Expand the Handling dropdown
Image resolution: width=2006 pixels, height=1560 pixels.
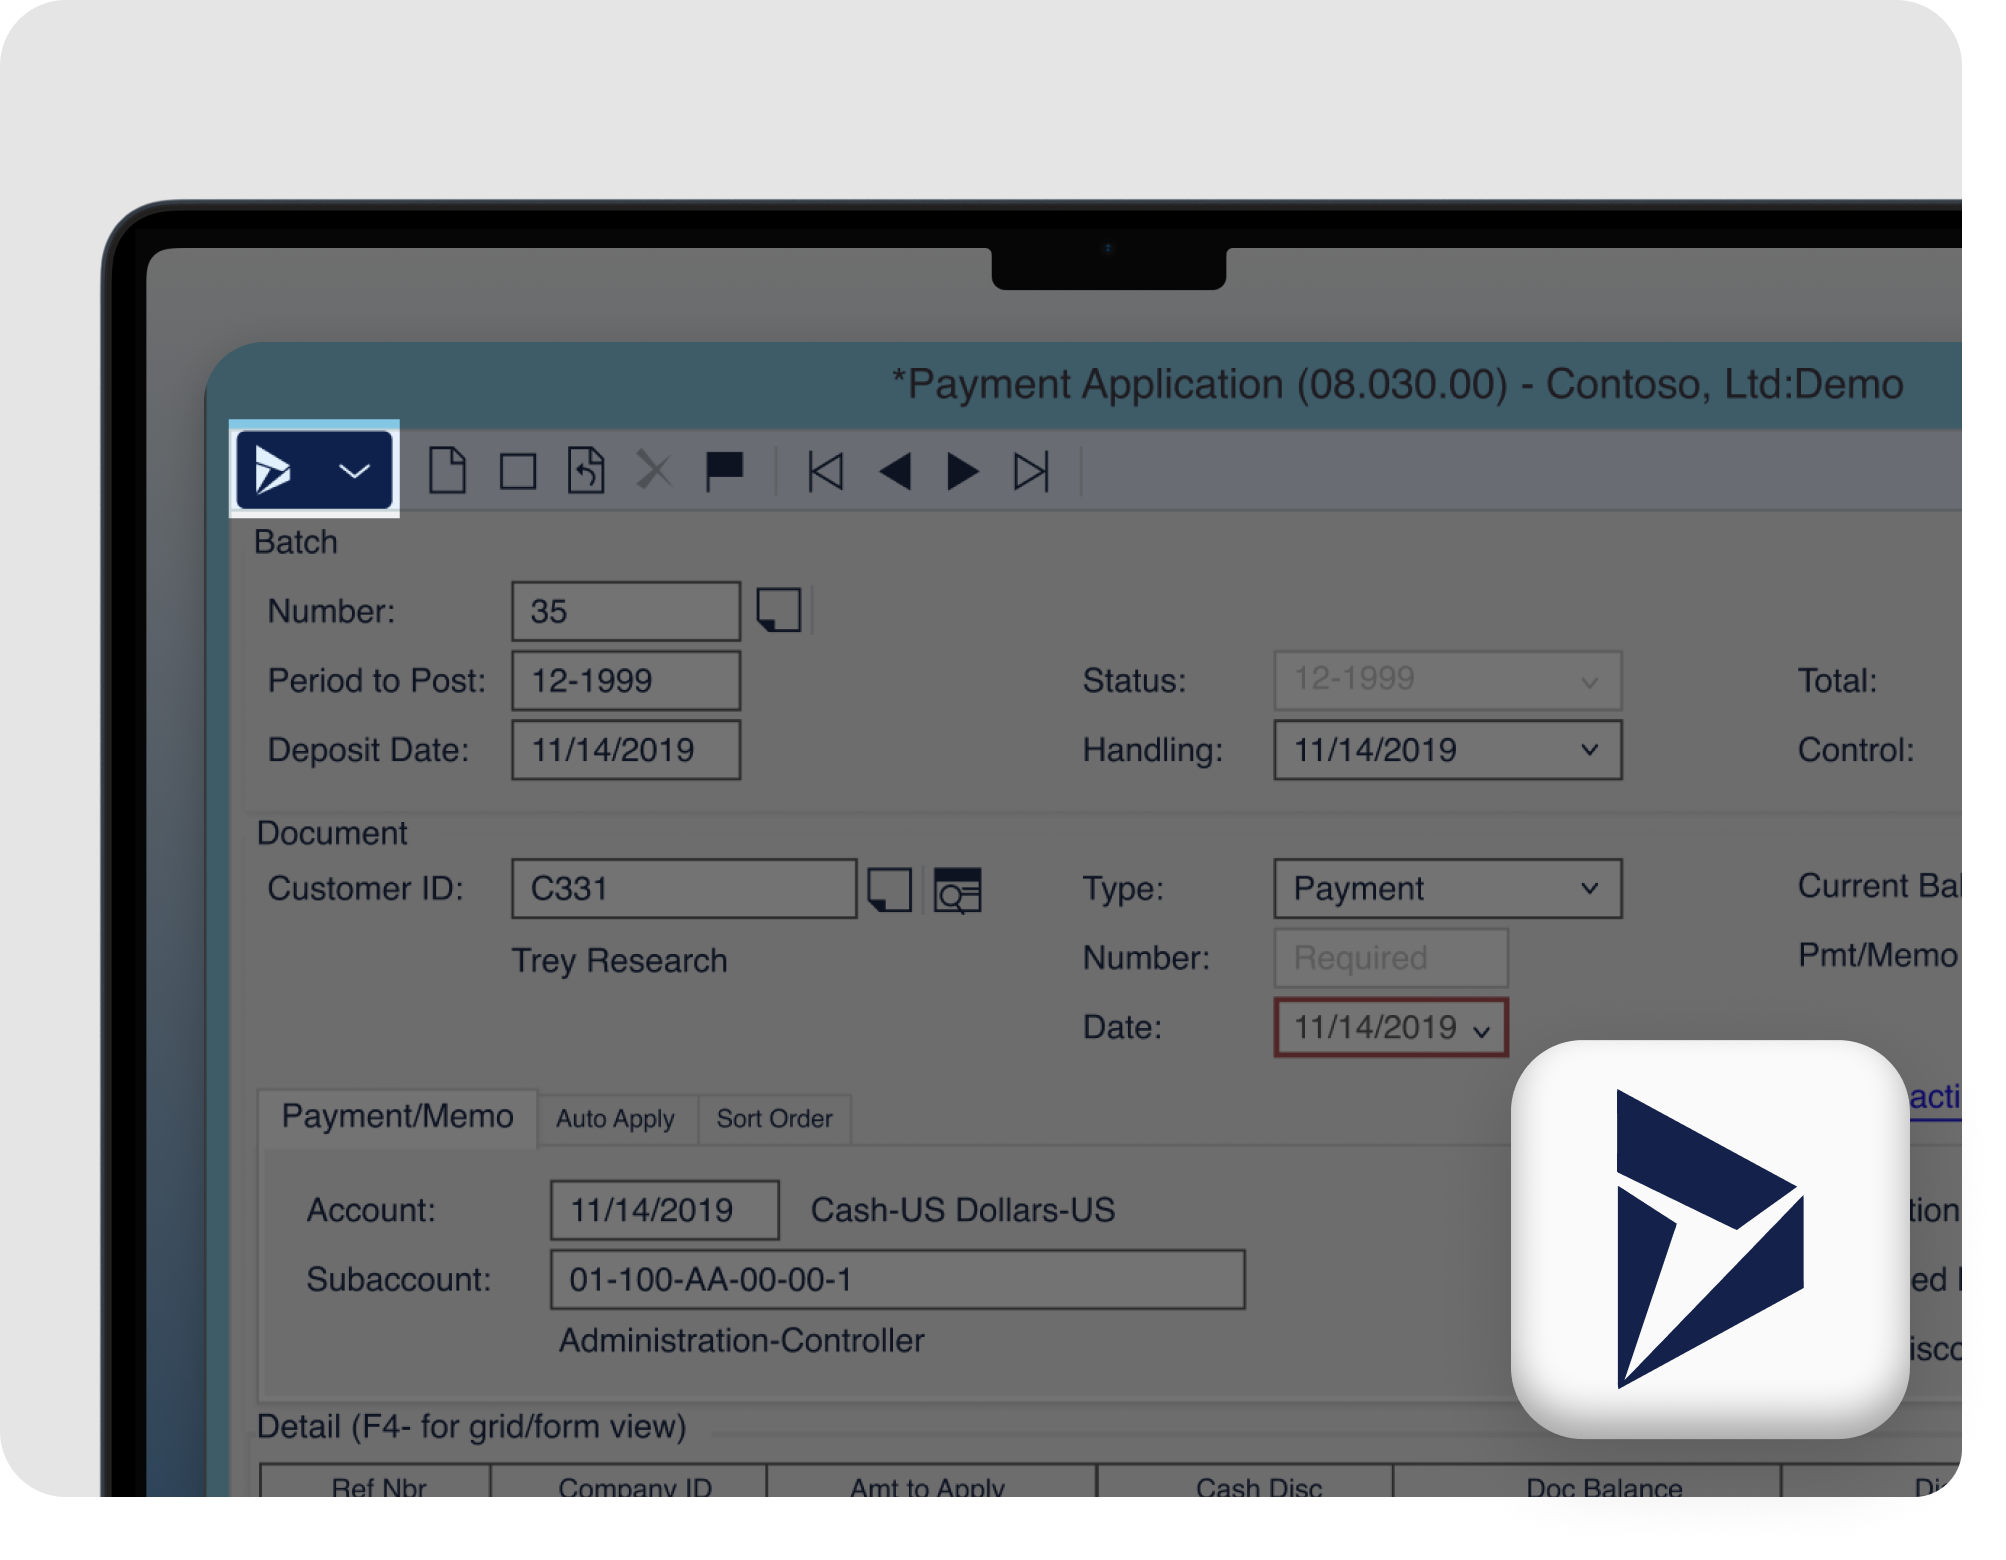pyautogui.click(x=1589, y=750)
